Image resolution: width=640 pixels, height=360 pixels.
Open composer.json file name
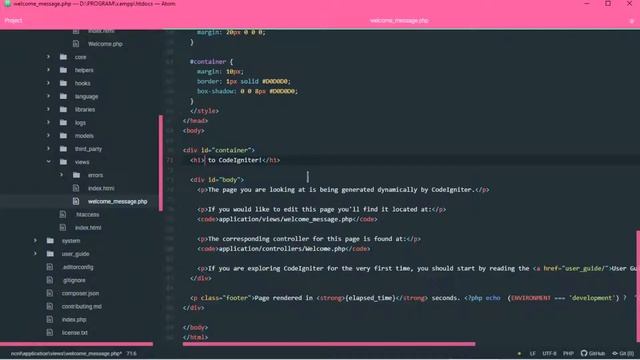click(80, 293)
